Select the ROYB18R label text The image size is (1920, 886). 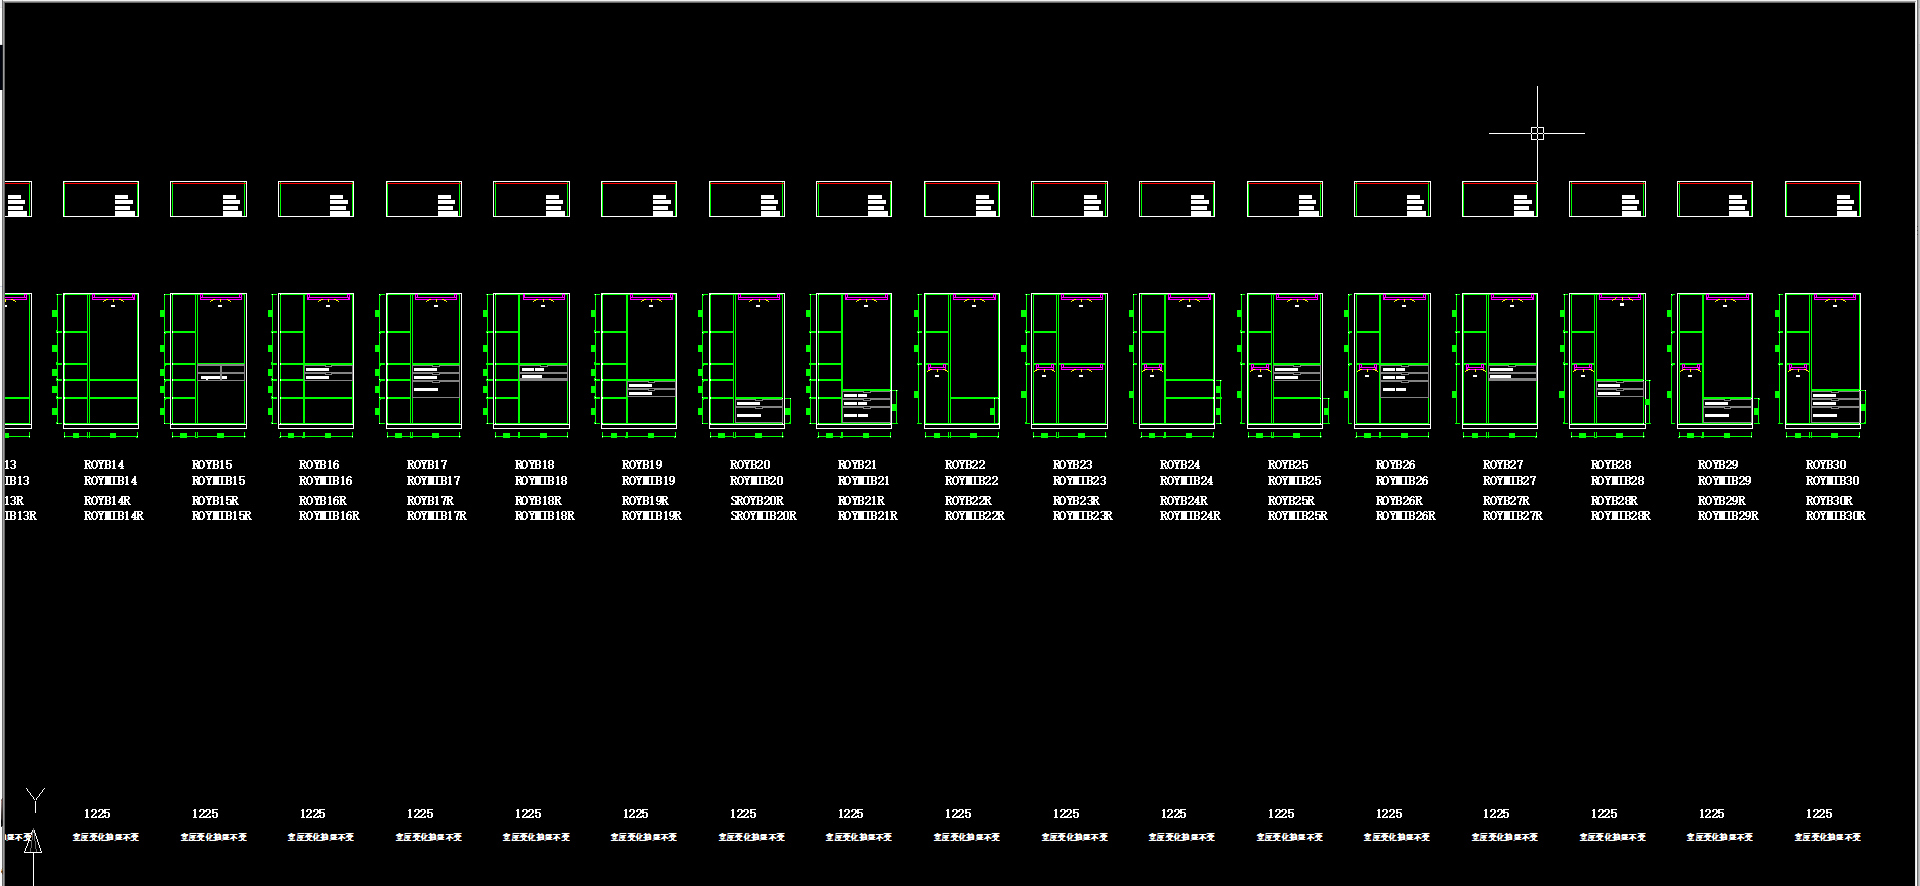[x=538, y=501]
